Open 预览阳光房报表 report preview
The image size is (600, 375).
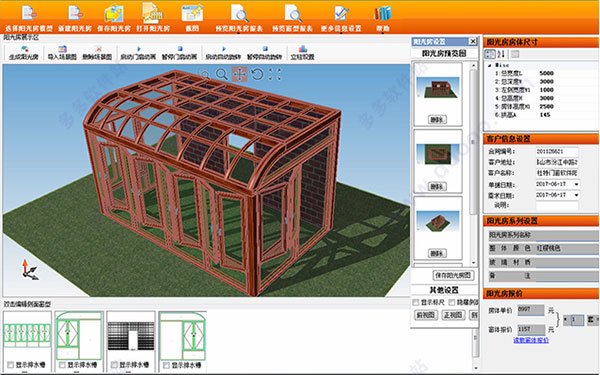point(239,17)
